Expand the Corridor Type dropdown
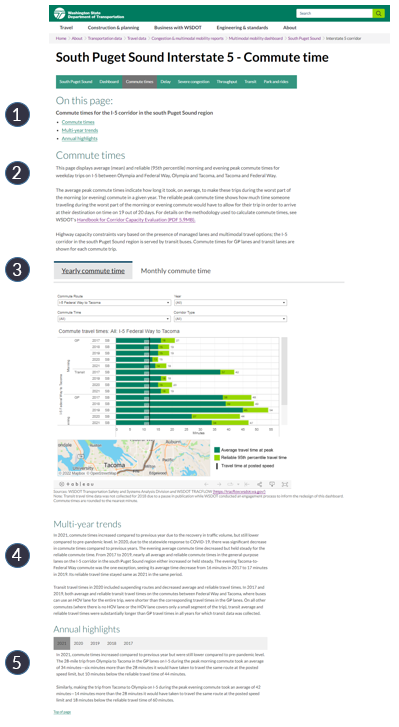Screen dimensions: 399x727 click(x=230, y=319)
